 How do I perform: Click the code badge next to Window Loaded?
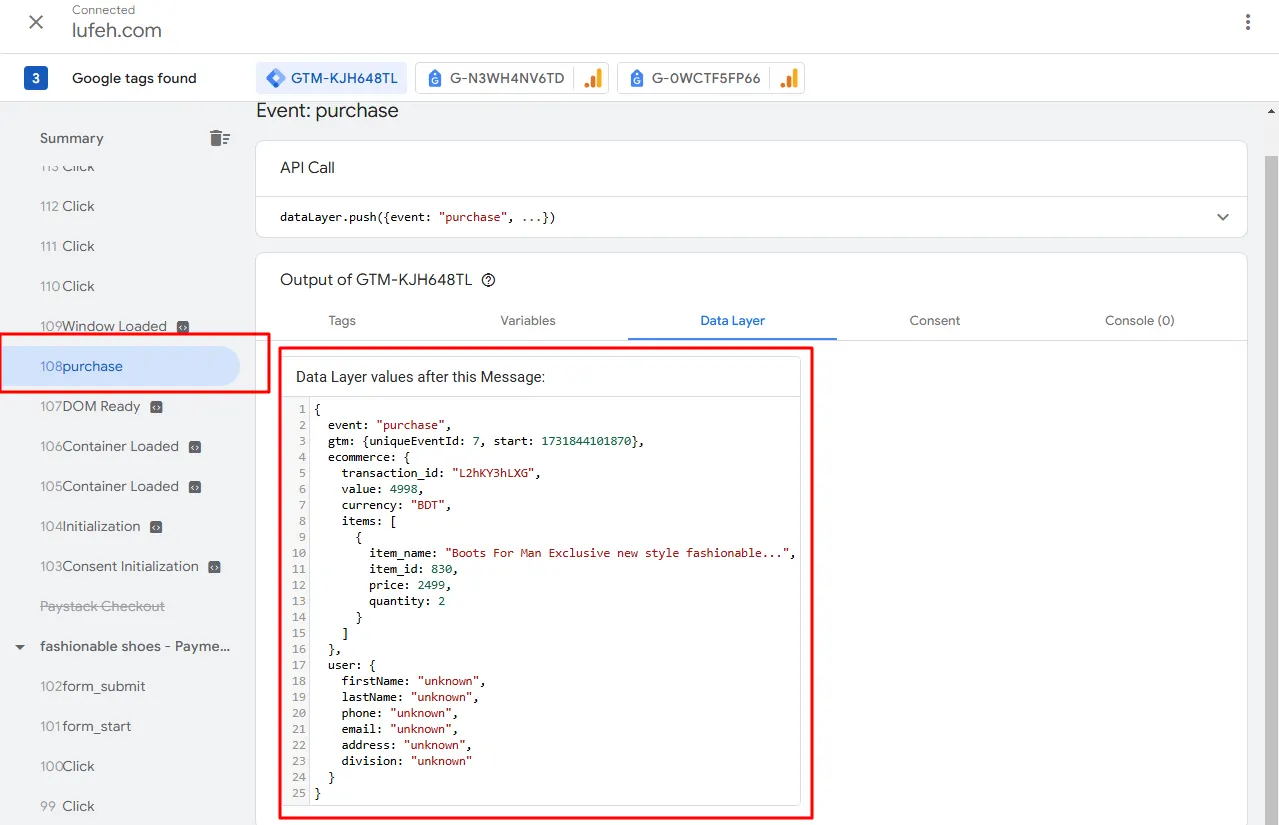click(x=183, y=326)
